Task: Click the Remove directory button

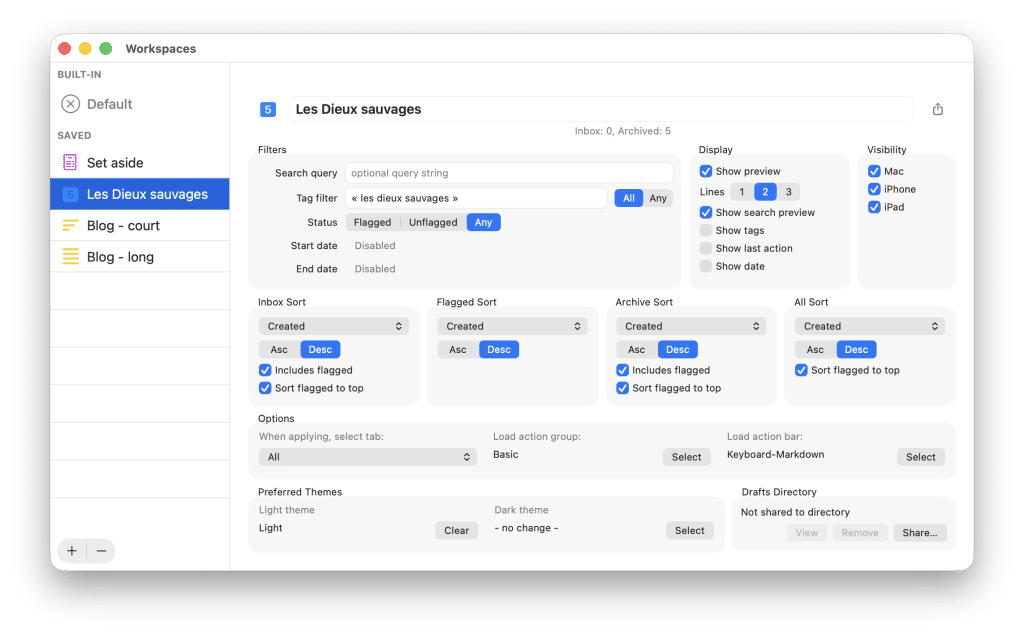Action: click(x=860, y=532)
